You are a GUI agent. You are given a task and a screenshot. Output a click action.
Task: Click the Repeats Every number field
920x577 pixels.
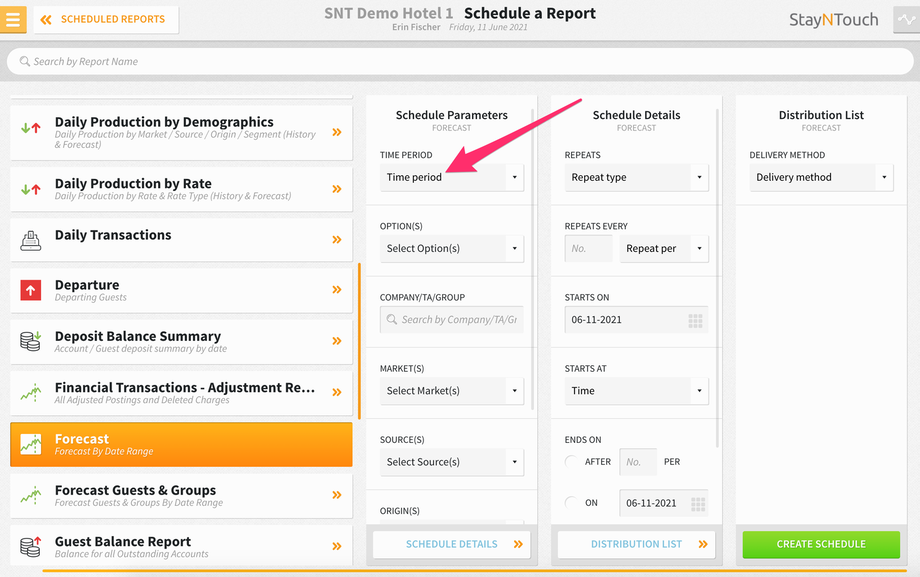click(588, 248)
